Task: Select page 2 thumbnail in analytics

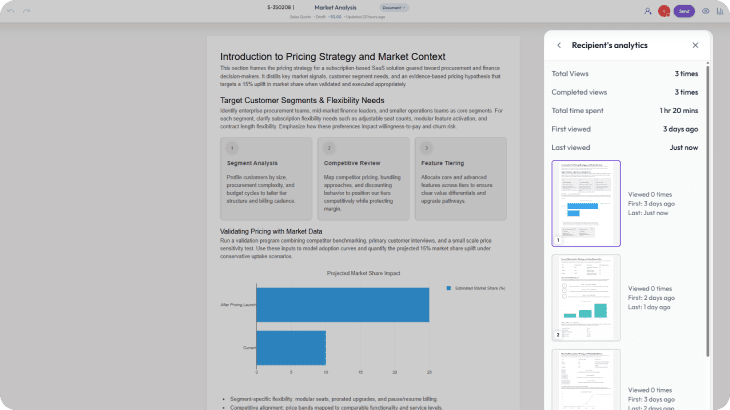Action: pos(586,297)
